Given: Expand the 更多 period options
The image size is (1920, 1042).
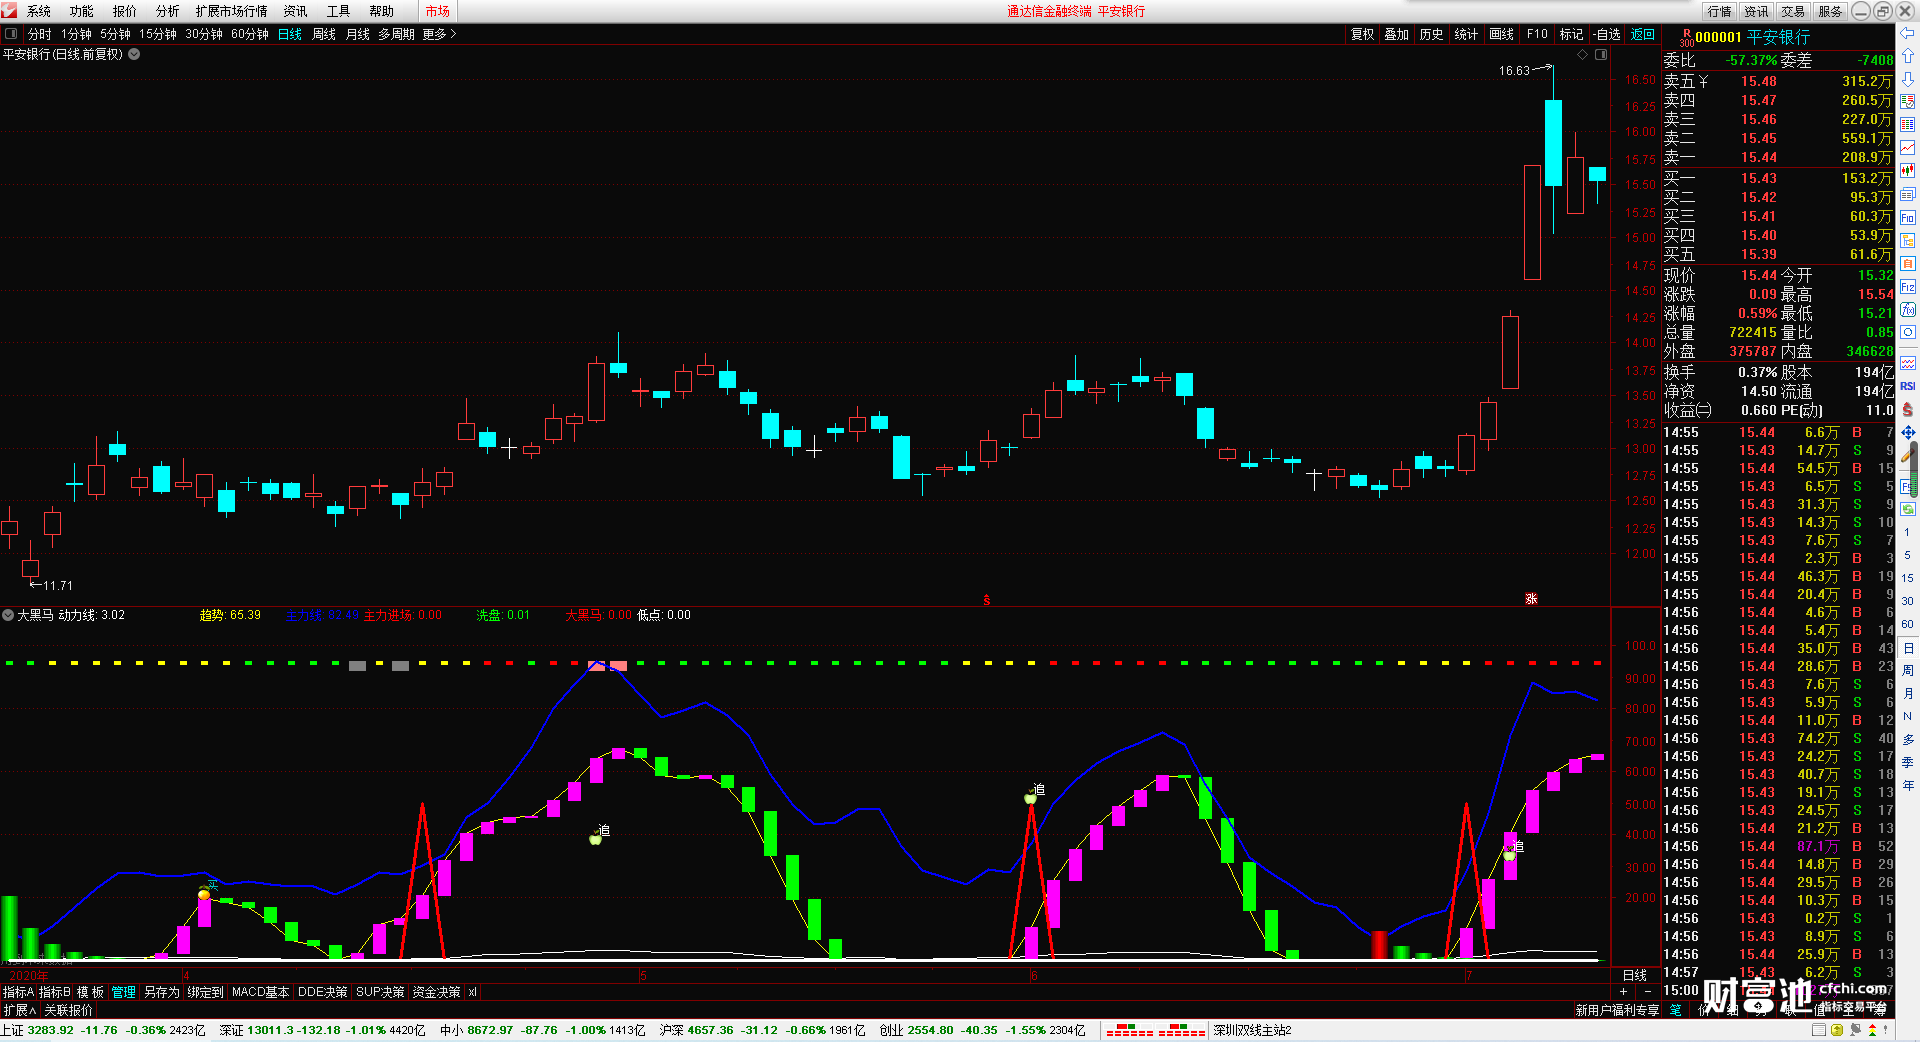Looking at the screenshot, I should click(x=439, y=34).
